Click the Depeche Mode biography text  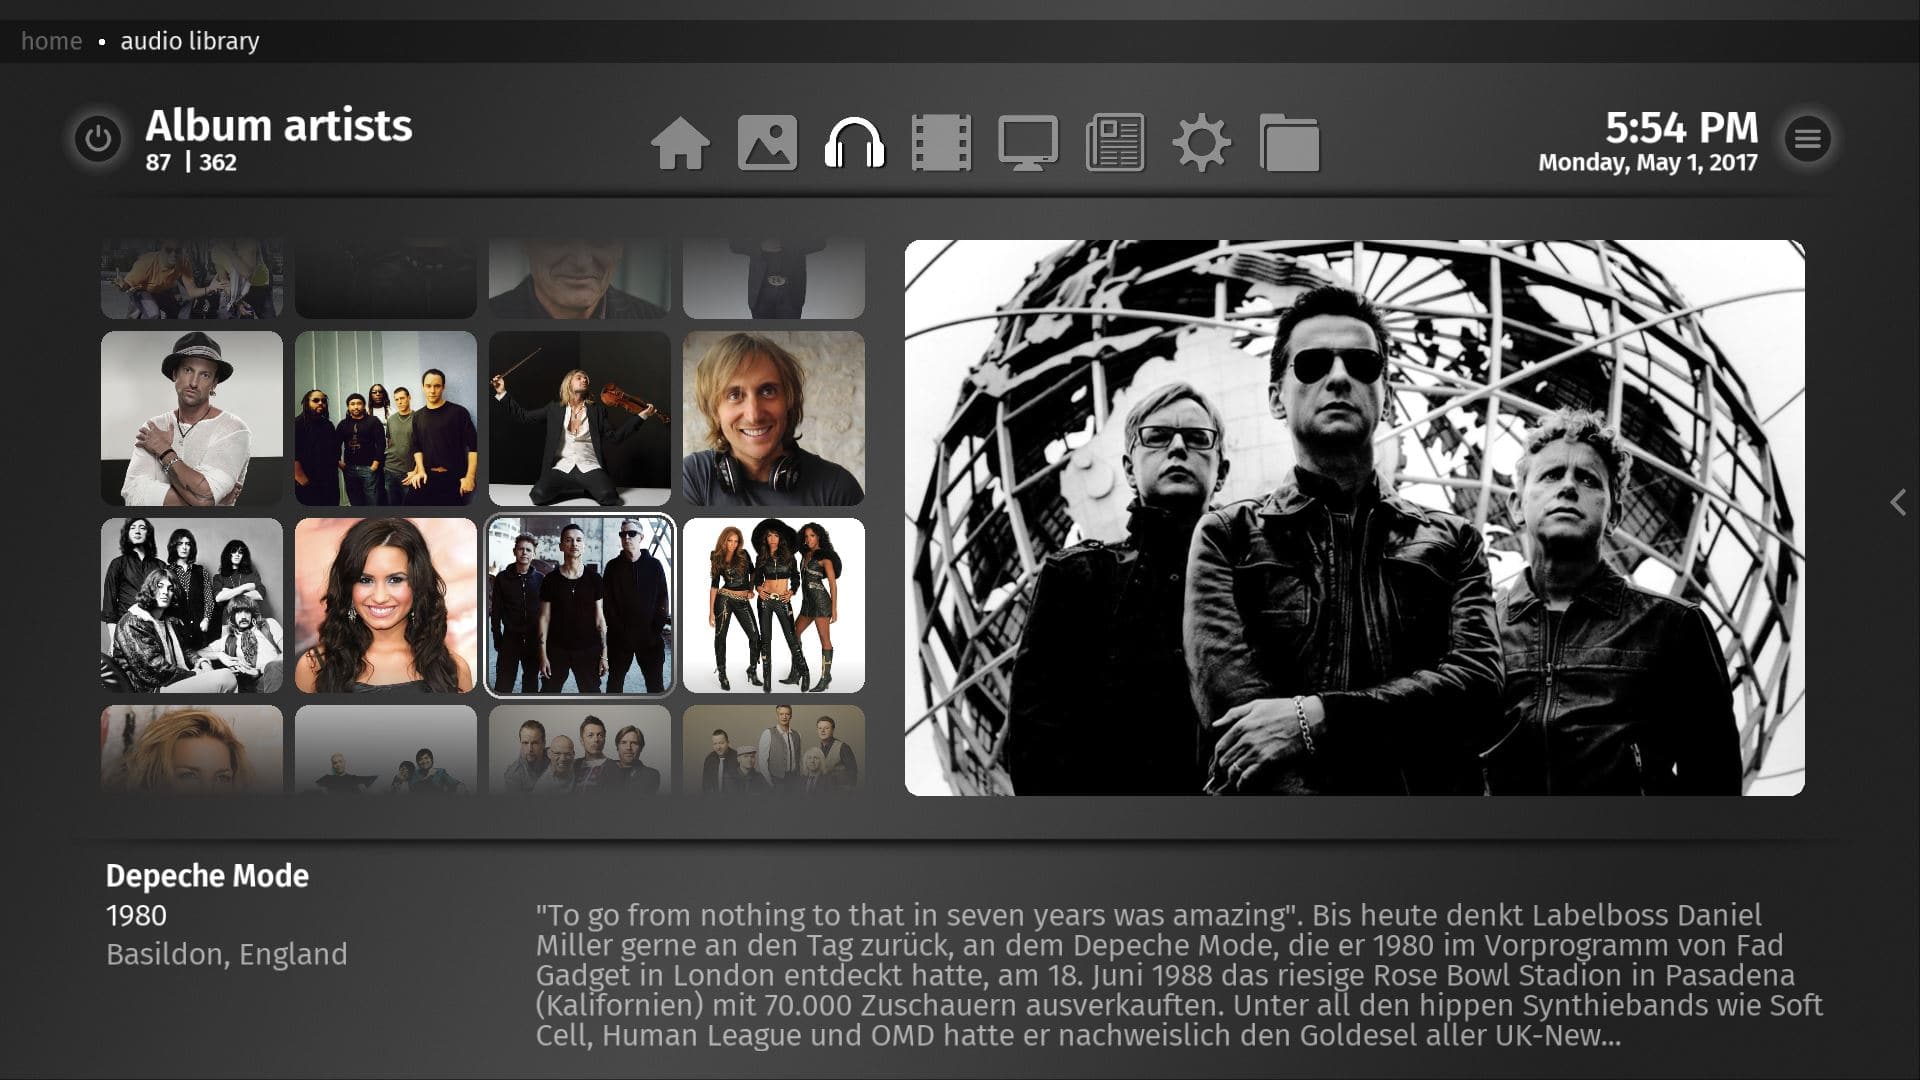(1180, 975)
